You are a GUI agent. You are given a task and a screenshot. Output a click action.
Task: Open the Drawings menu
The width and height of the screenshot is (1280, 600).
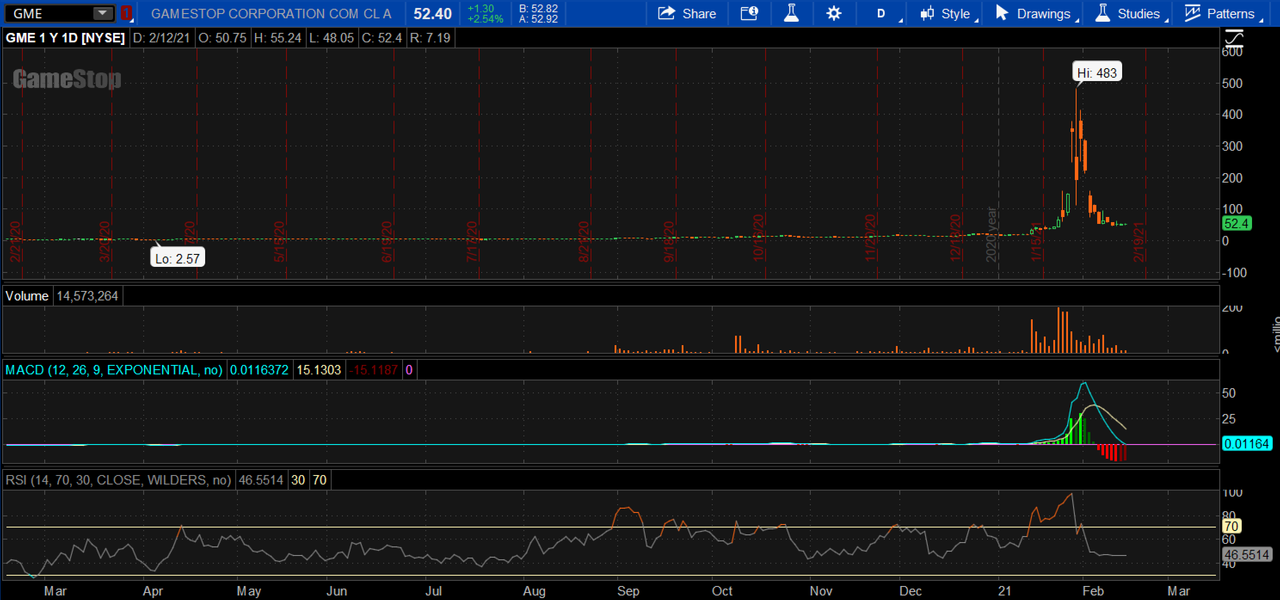(1035, 13)
